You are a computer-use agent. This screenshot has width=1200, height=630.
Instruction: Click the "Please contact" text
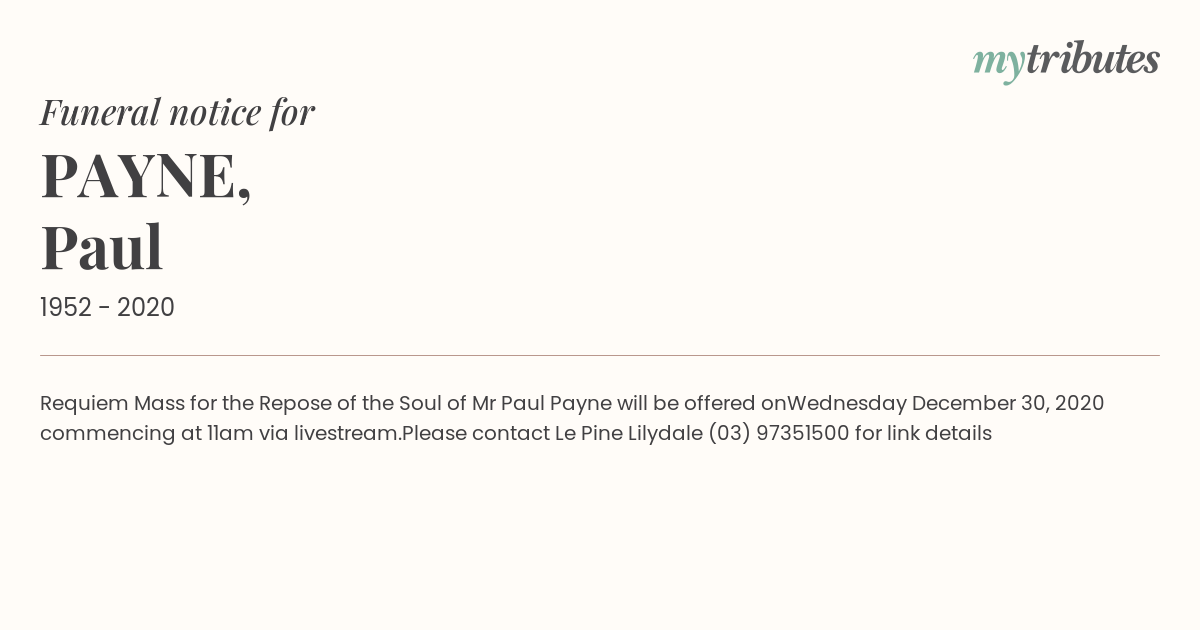click(x=475, y=434)
